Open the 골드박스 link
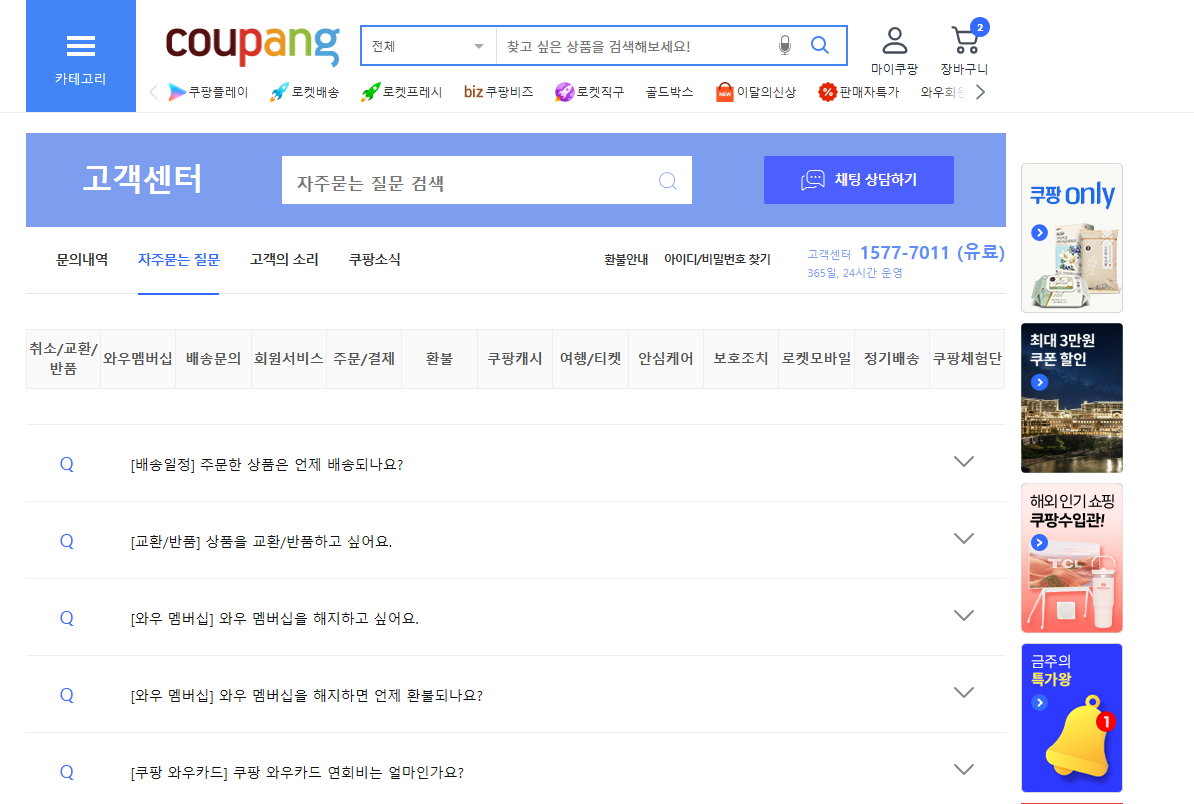 coord(669,92)
